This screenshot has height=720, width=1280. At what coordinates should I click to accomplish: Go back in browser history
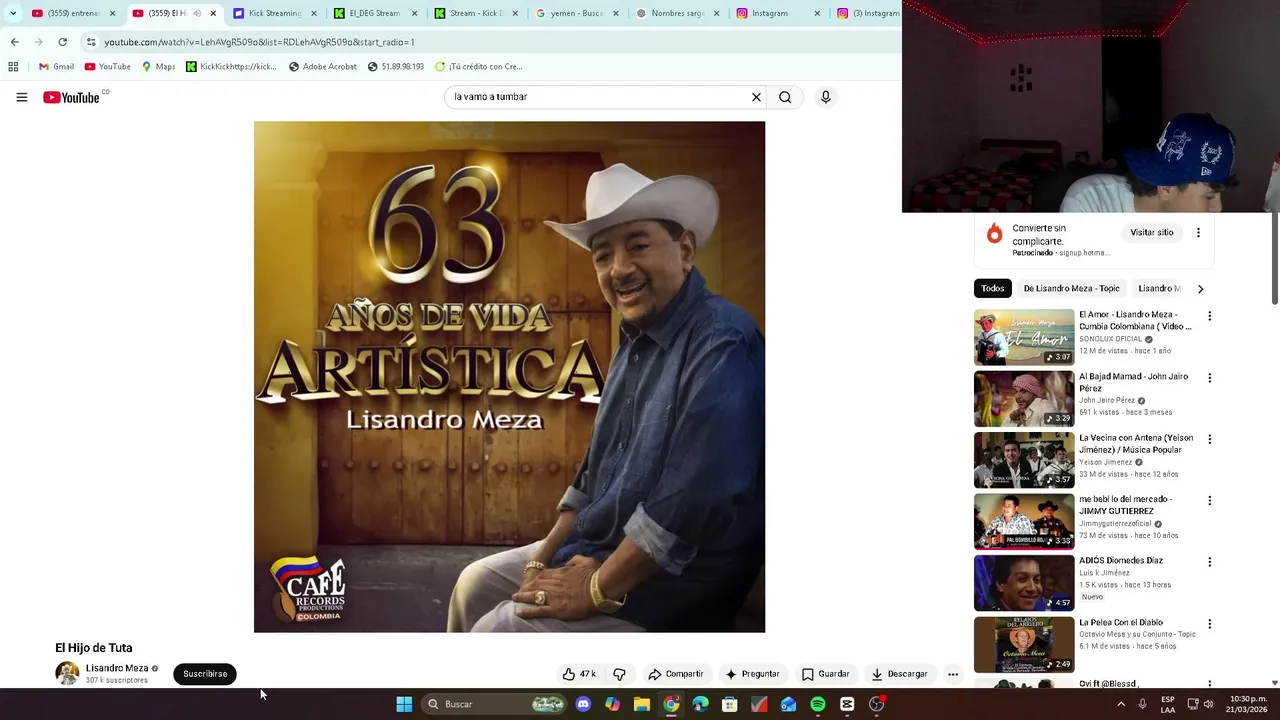14,42
